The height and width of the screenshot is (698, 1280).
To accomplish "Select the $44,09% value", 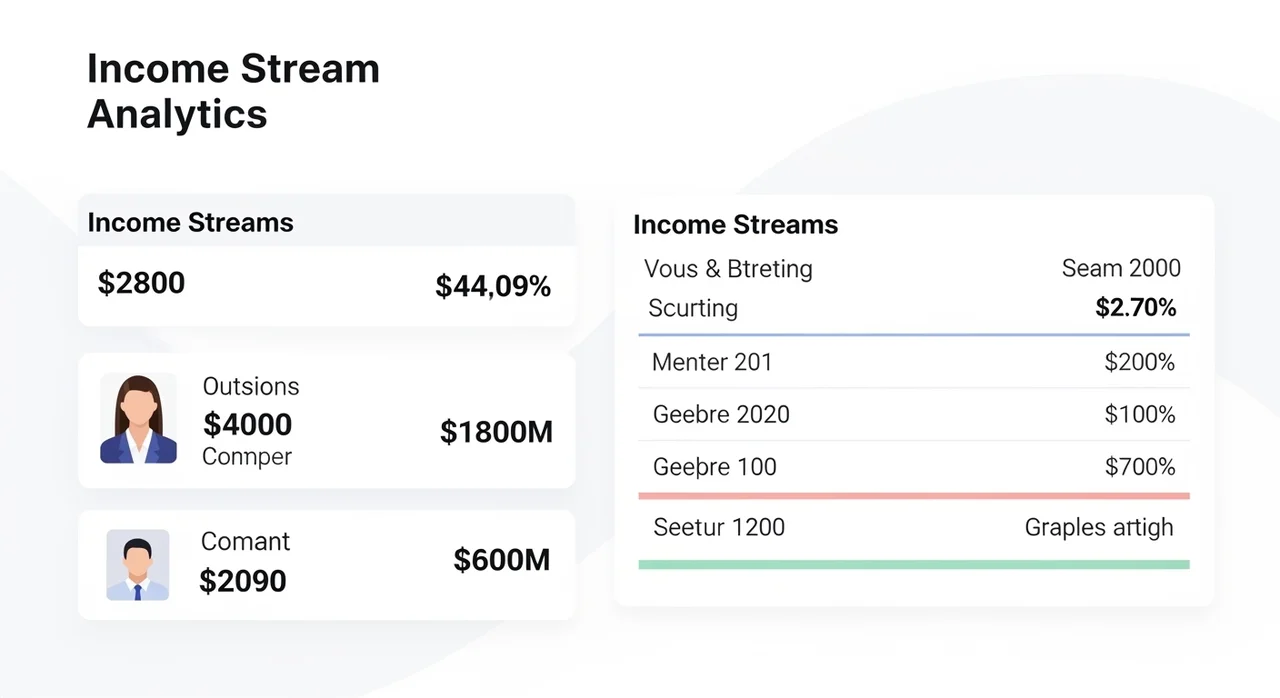I will (x=493, y=287).
